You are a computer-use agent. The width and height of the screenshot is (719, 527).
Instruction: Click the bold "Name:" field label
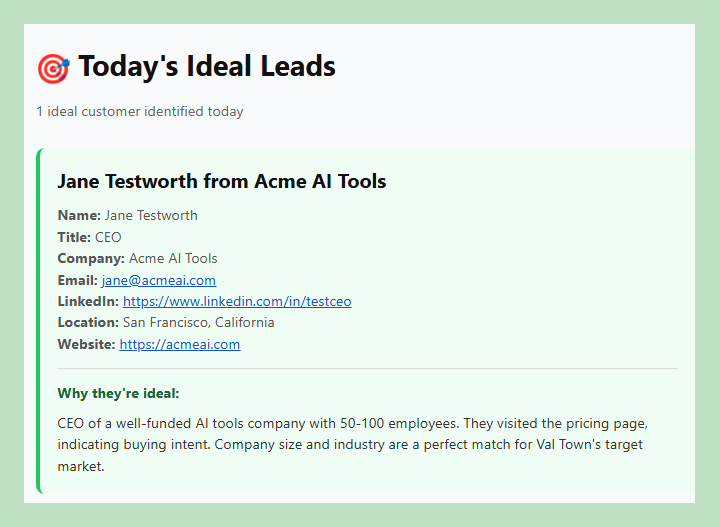79,215
